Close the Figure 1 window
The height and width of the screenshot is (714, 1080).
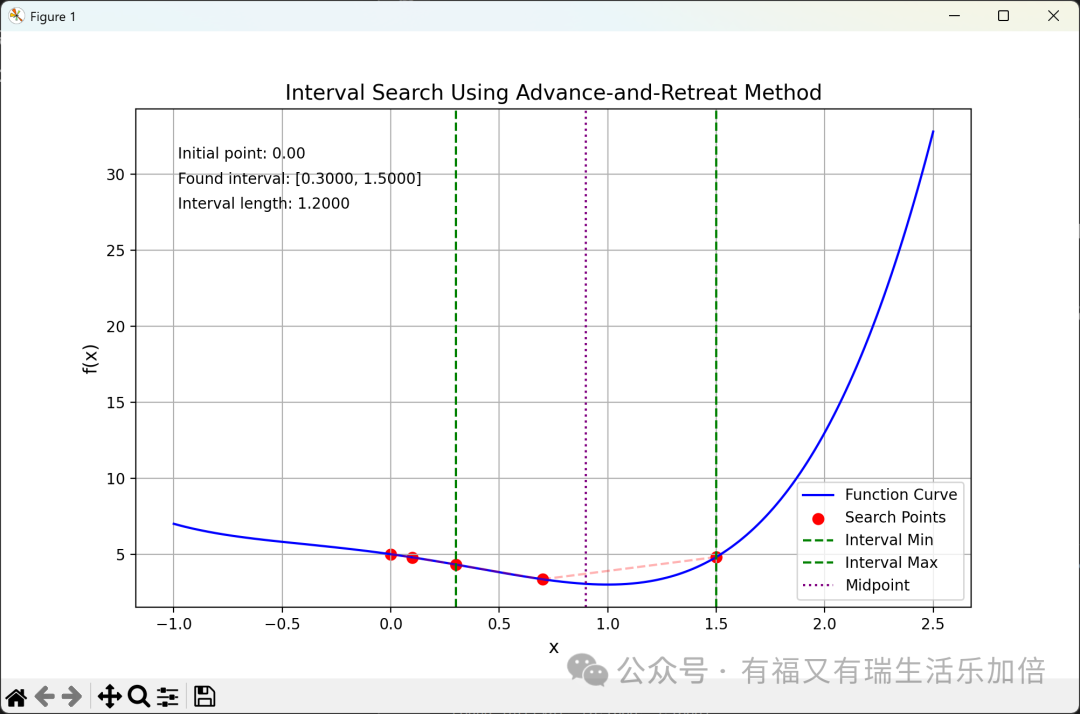[1053, 16]
